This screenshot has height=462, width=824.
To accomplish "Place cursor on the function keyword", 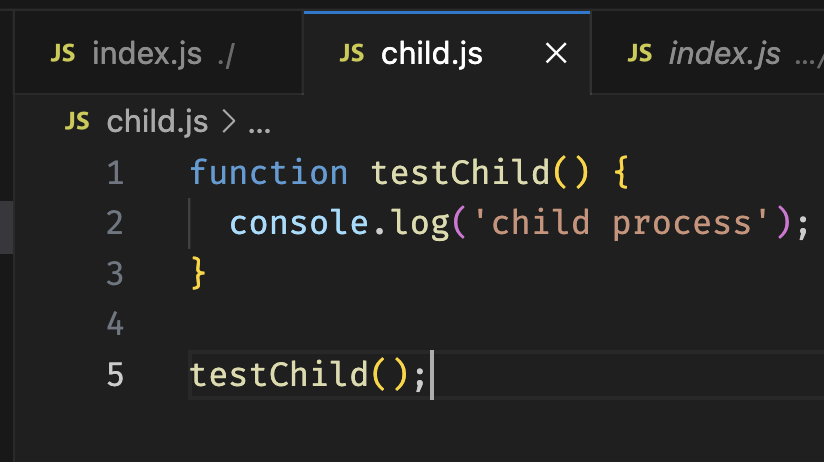I will click(x=269, y=173).
